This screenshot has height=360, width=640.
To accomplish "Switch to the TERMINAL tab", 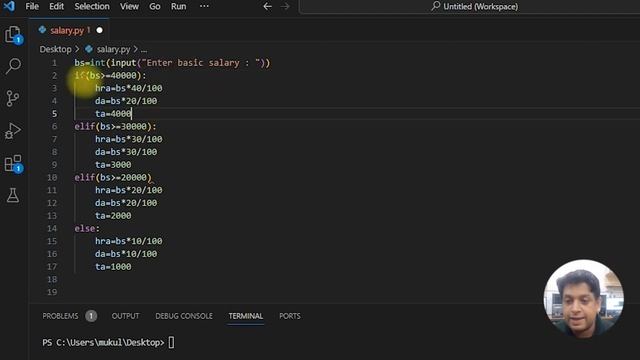I will pyautogui.click(x=246, y=316).
